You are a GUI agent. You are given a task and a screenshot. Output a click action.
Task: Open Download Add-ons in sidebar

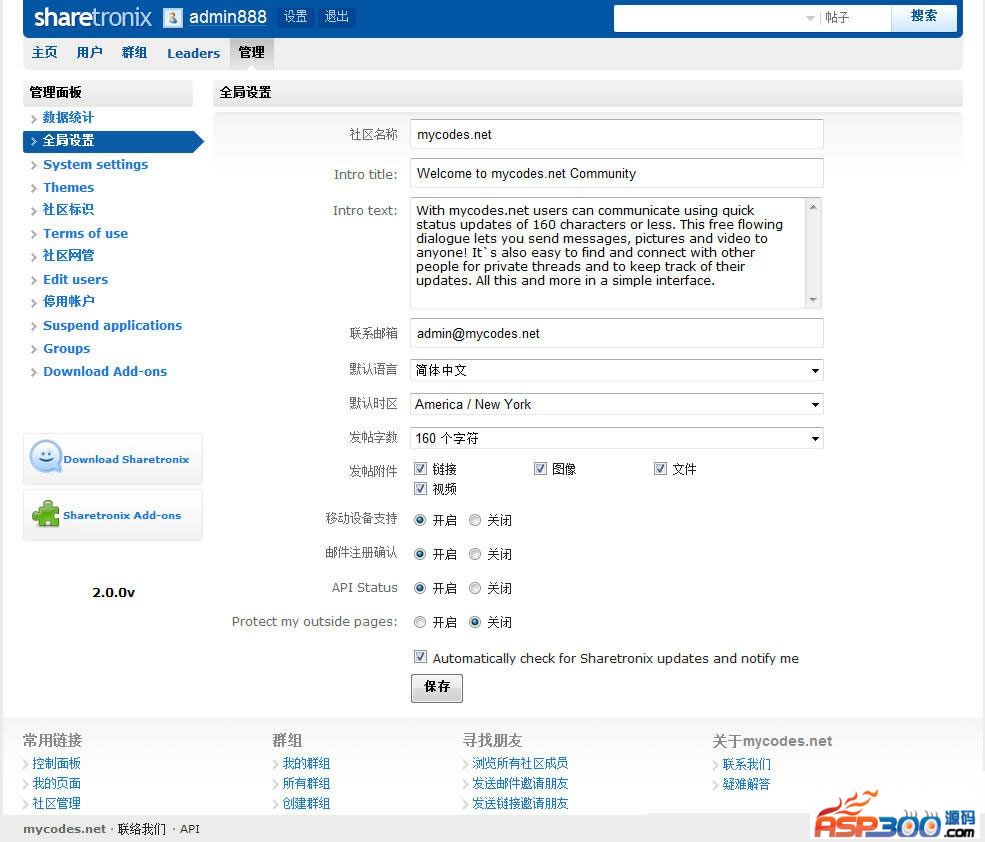[105, 371]
